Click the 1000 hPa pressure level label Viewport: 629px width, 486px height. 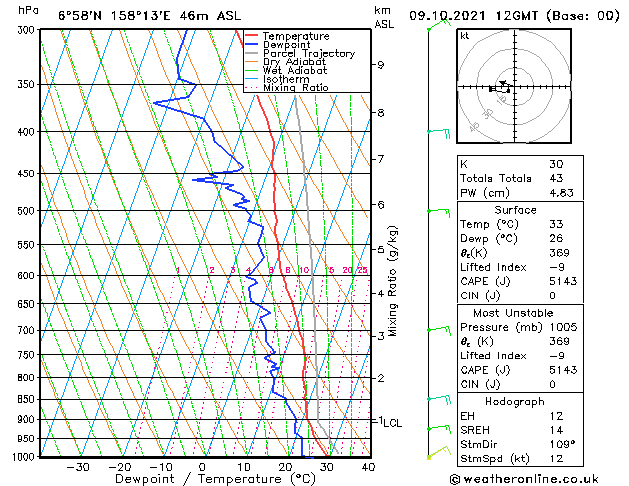[25, 457]
